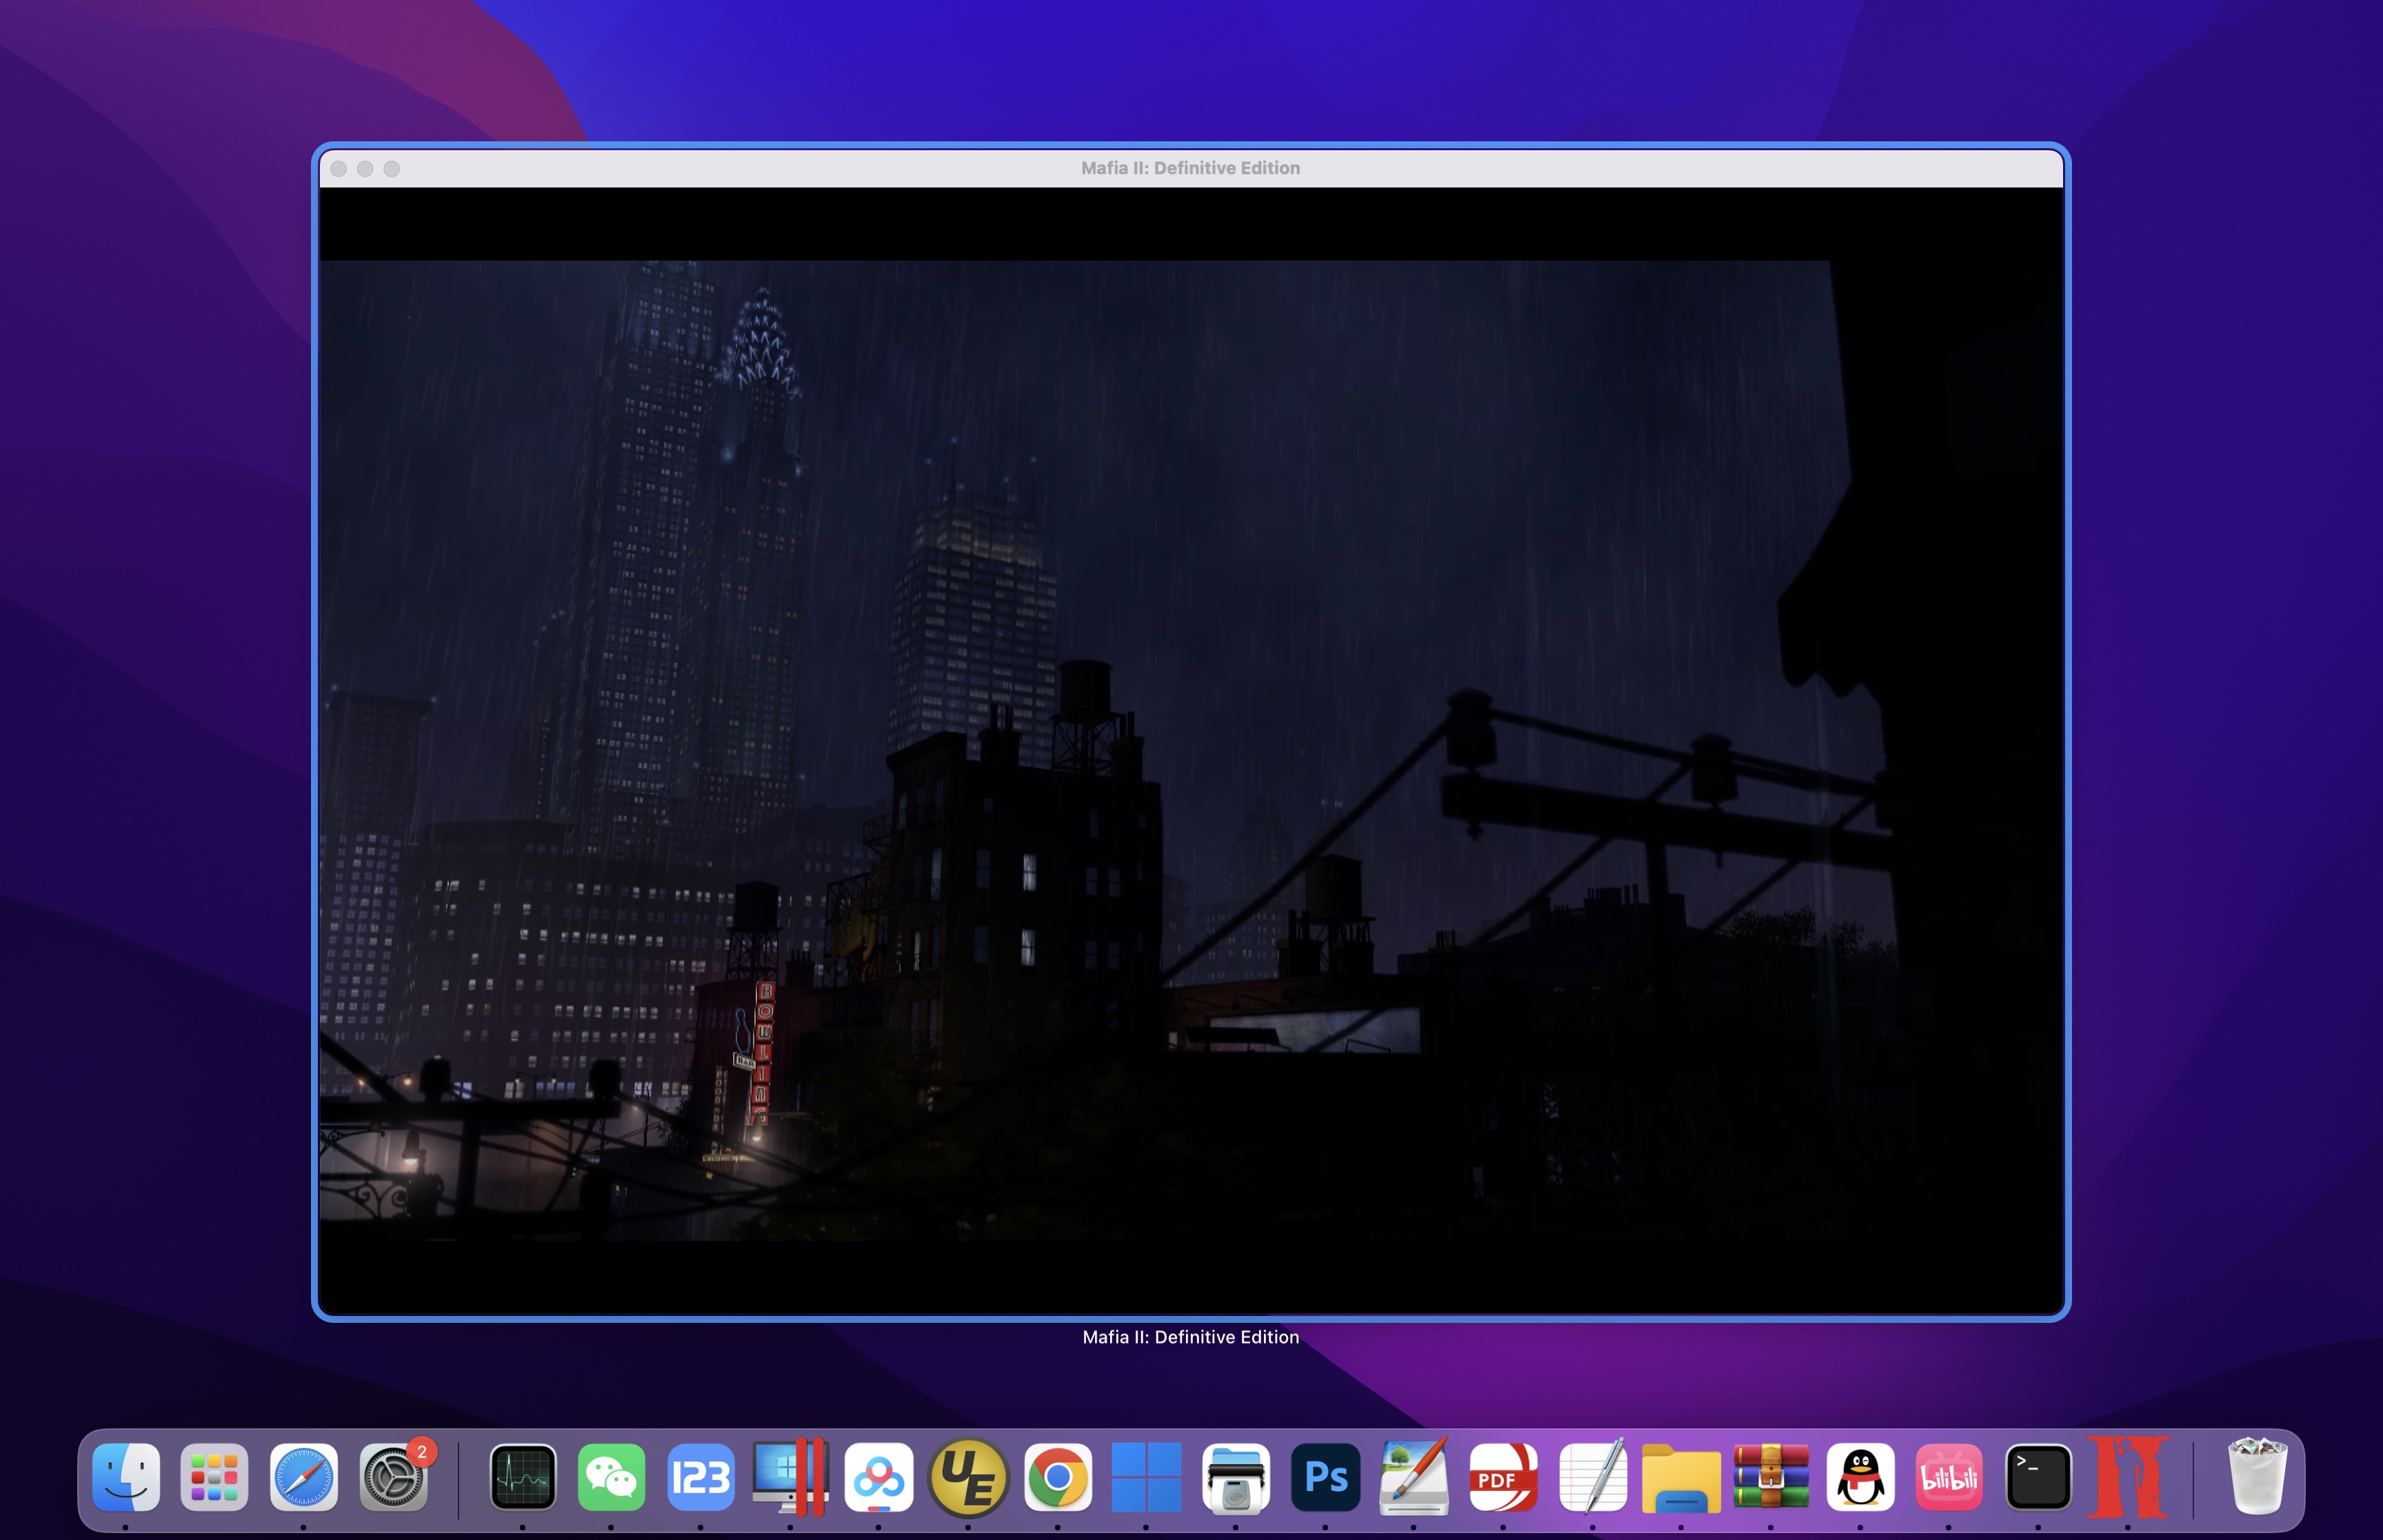The height and width of the screenshot is (1540, 2383).
Task: Launch UltraEdit (UE) from the Dock
Action: pyautogui.click(x=968, y=1477)
